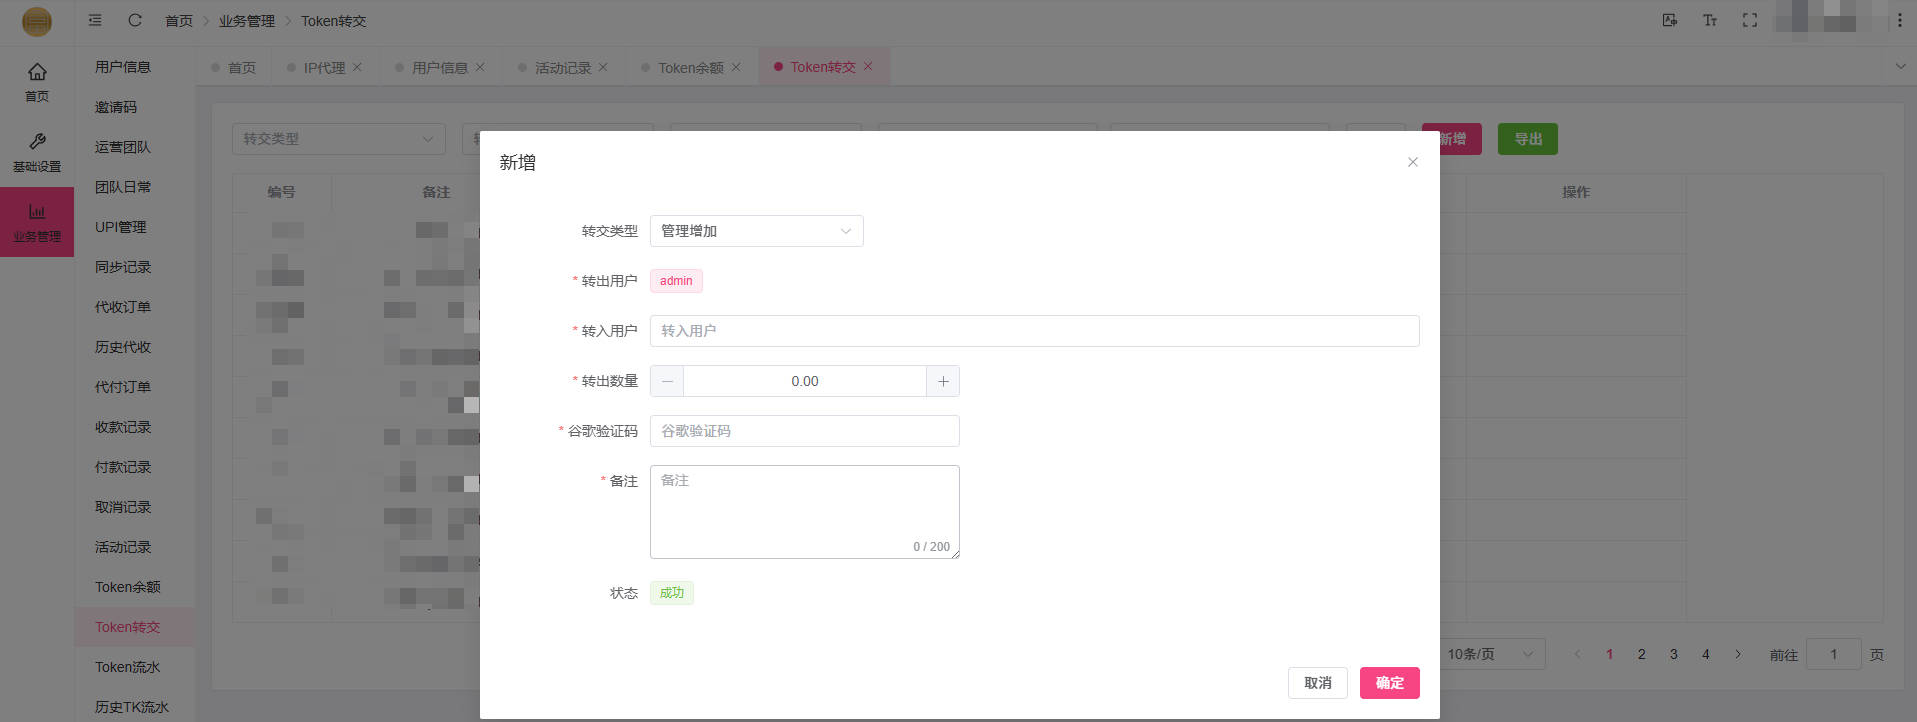Toggle the sidebar collapse icon
The image size is (1917, 722).
click(95, 20)
